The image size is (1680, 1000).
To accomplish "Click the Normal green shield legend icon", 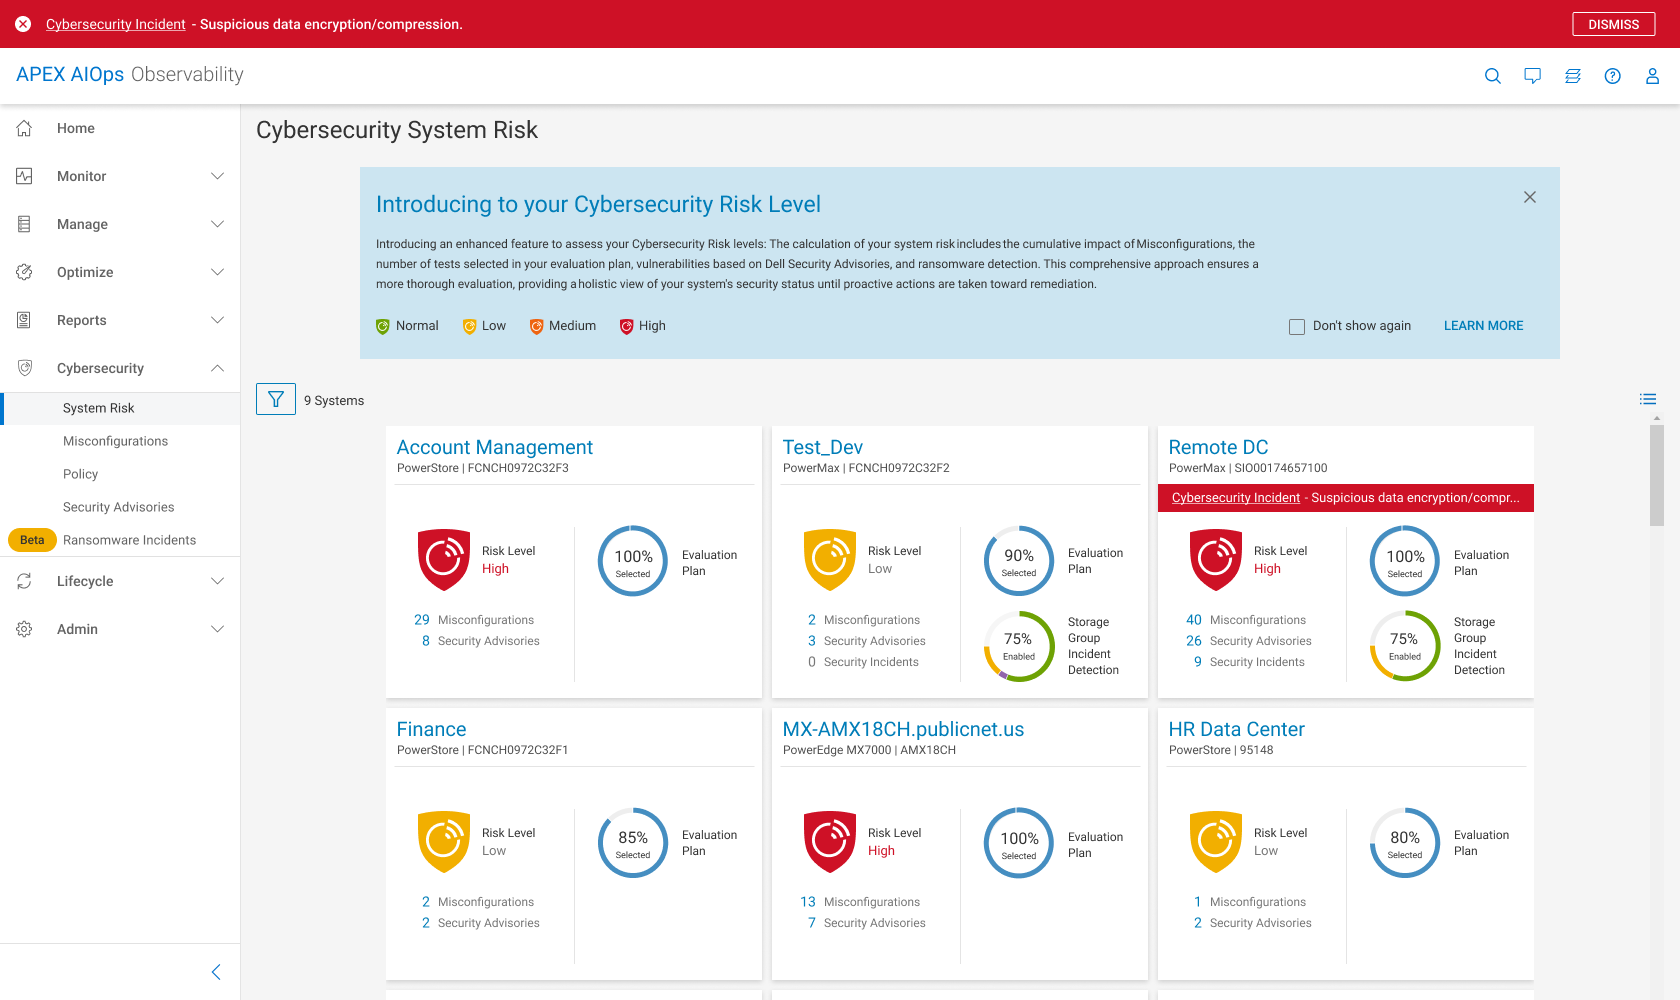I will 382,326.
